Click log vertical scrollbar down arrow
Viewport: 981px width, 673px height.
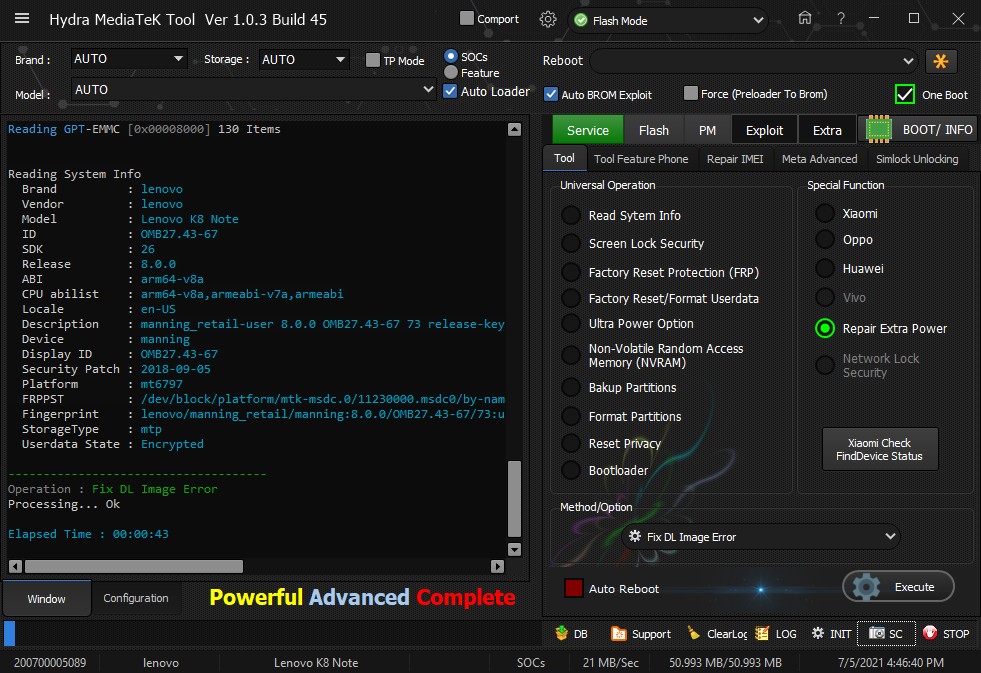pos(514,549)
